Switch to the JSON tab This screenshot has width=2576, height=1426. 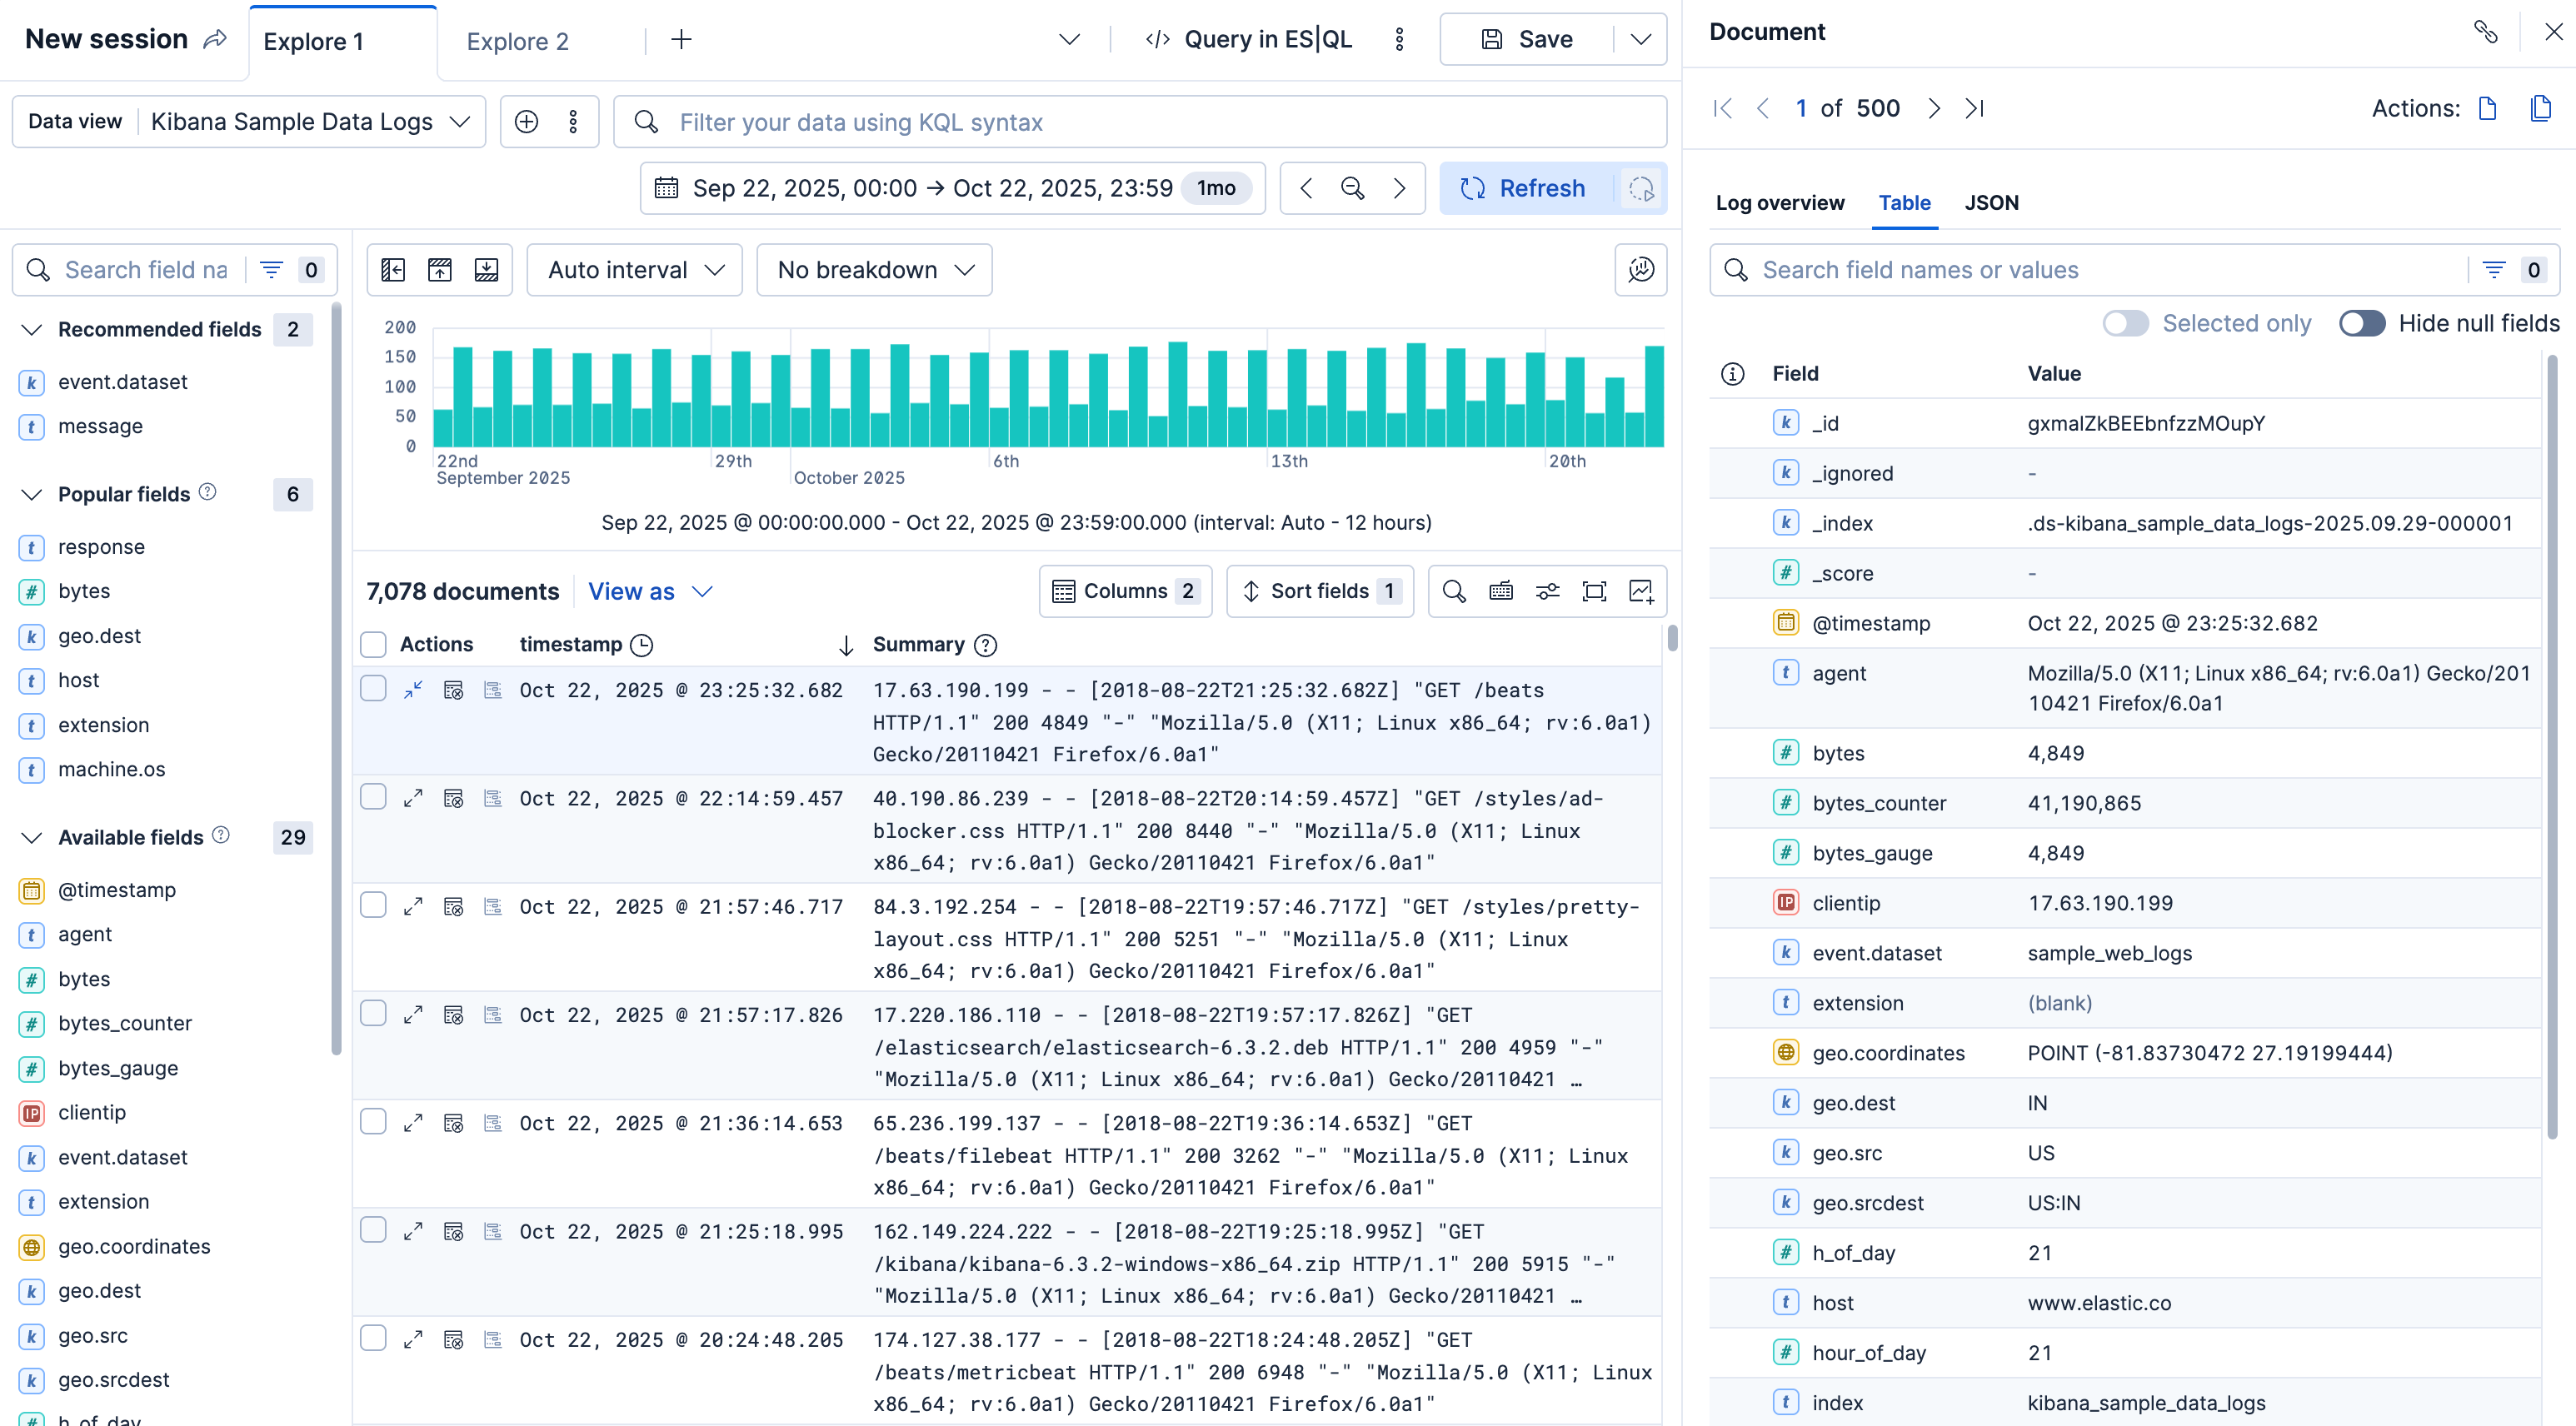[1992, 203]
